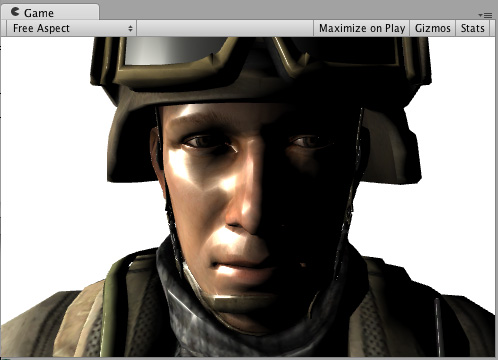Toggle Maximize on Play
Screen dimensions: 498x360
point(362,28)
